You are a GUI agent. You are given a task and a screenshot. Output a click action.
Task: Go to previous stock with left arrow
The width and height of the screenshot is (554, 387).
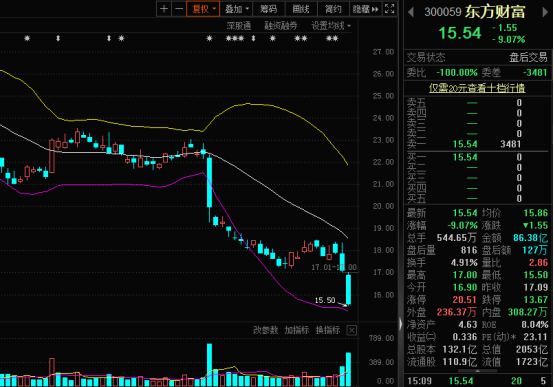pos(411,12)
